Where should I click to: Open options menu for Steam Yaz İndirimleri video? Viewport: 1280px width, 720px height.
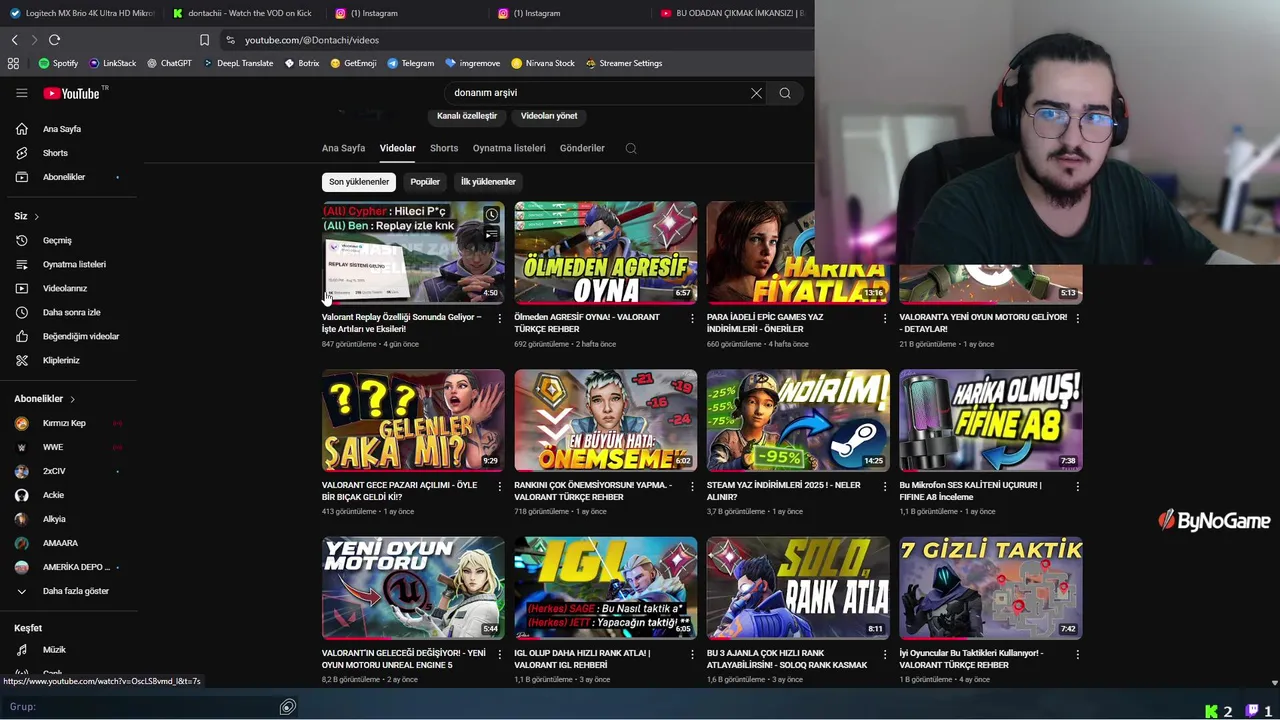pyautogui.click(x=884, y=487)
